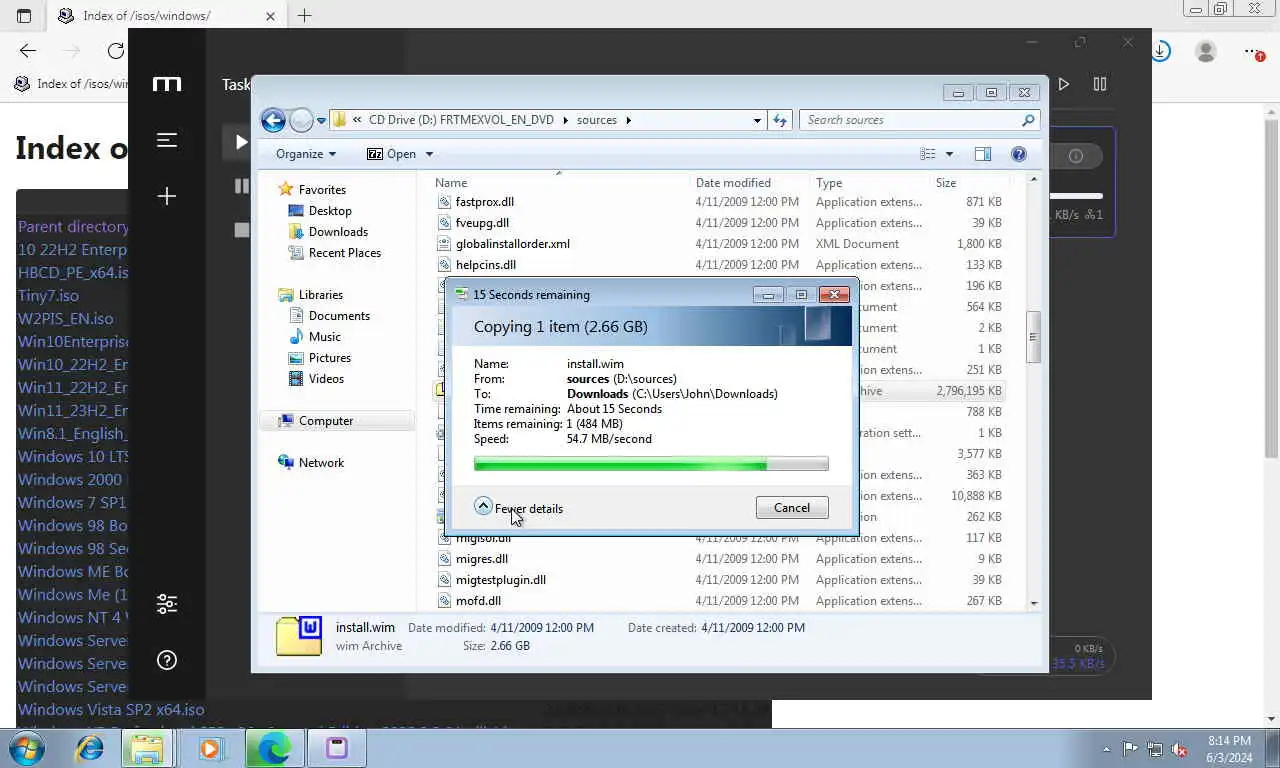Resume all tasks in Motrix
Image resolution: width=1280 pixels, height=768 pixels.
coord(1064,85)
